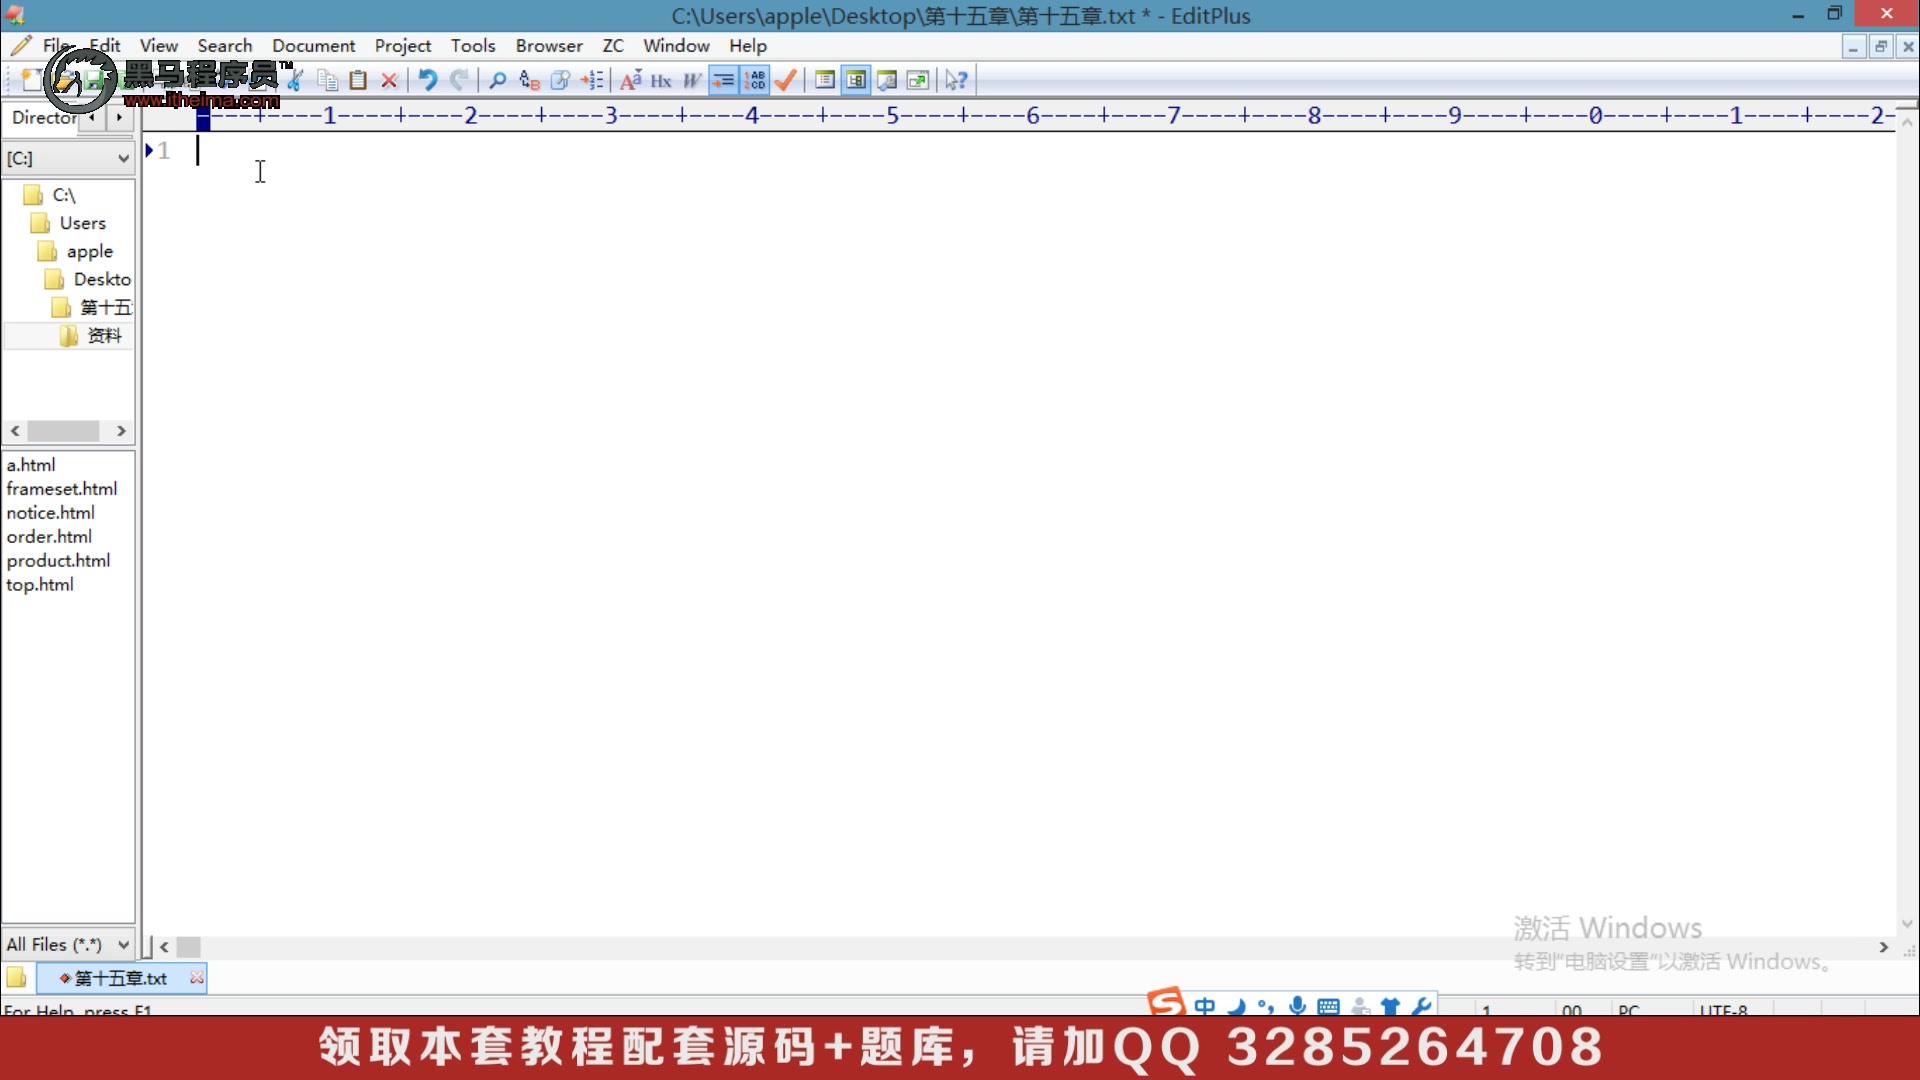Open the Project menu
1920x1080 pixels.
coord(403,46)
